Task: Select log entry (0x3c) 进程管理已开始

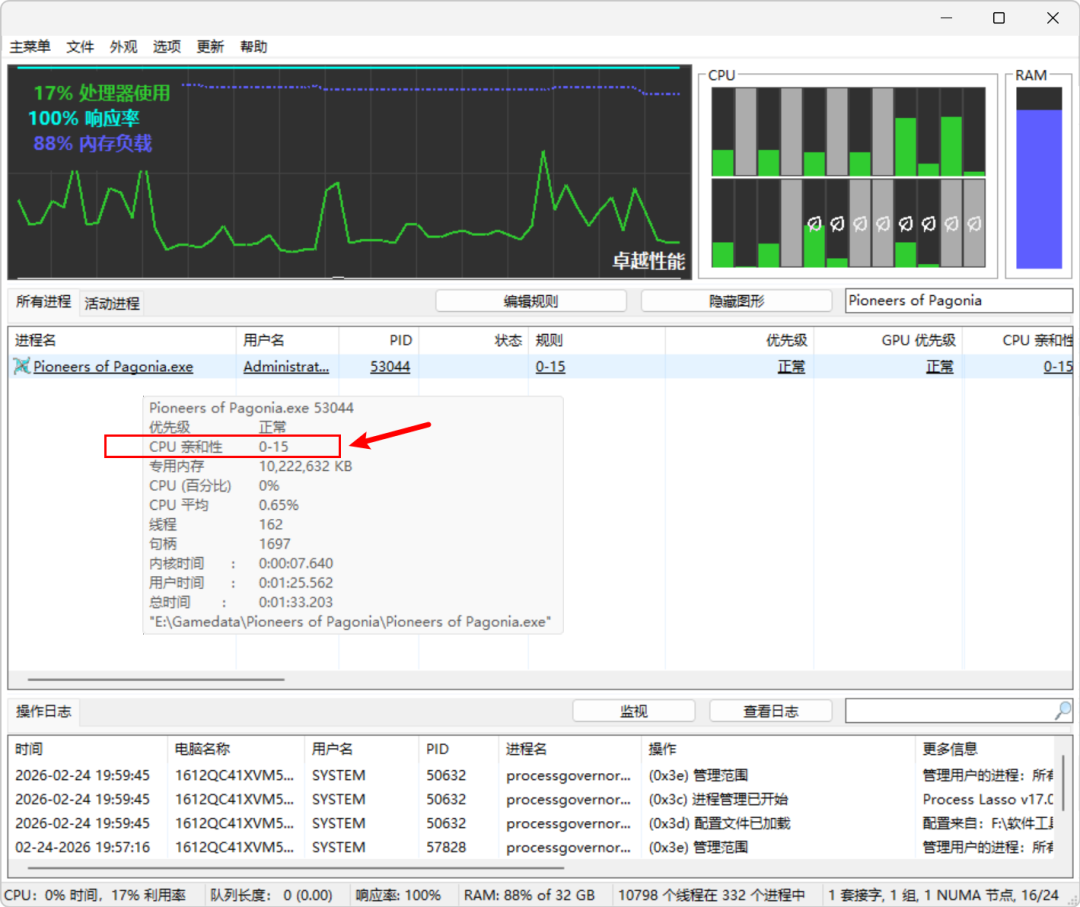Action: (530, 799)
